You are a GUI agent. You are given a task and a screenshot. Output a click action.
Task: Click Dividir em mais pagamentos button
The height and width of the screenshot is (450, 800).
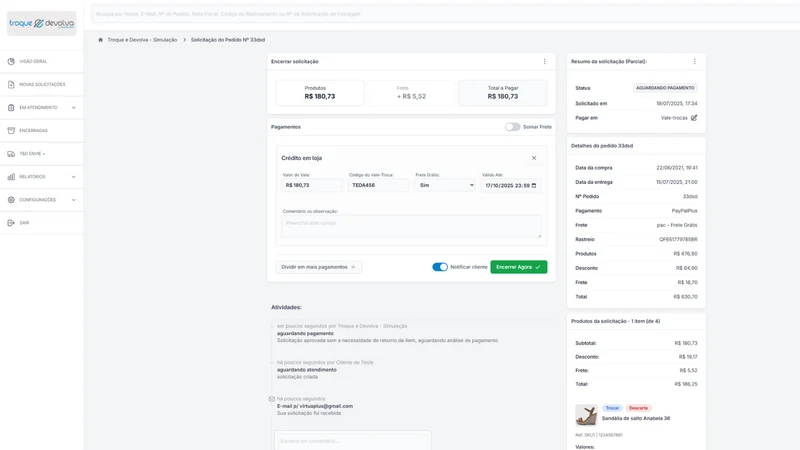tap(318, 267)
